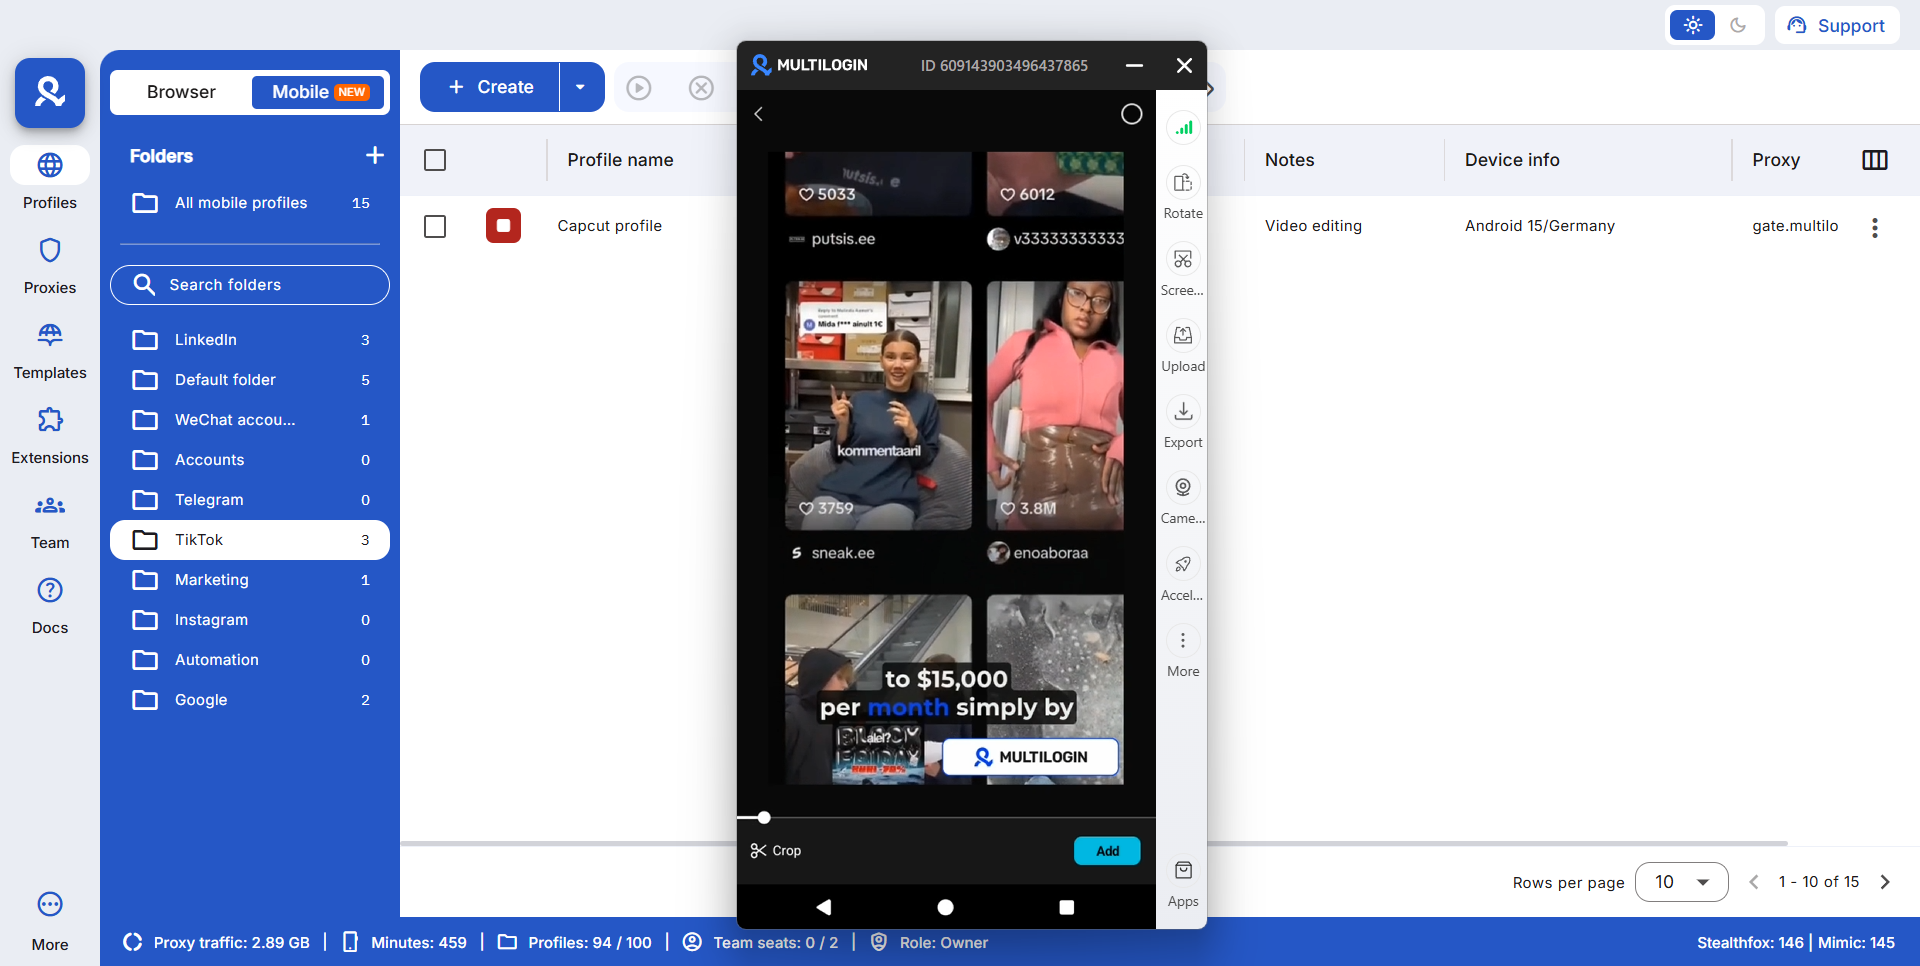
Task: Check the select-all profiles header checkbox
Action: point(435,160)
